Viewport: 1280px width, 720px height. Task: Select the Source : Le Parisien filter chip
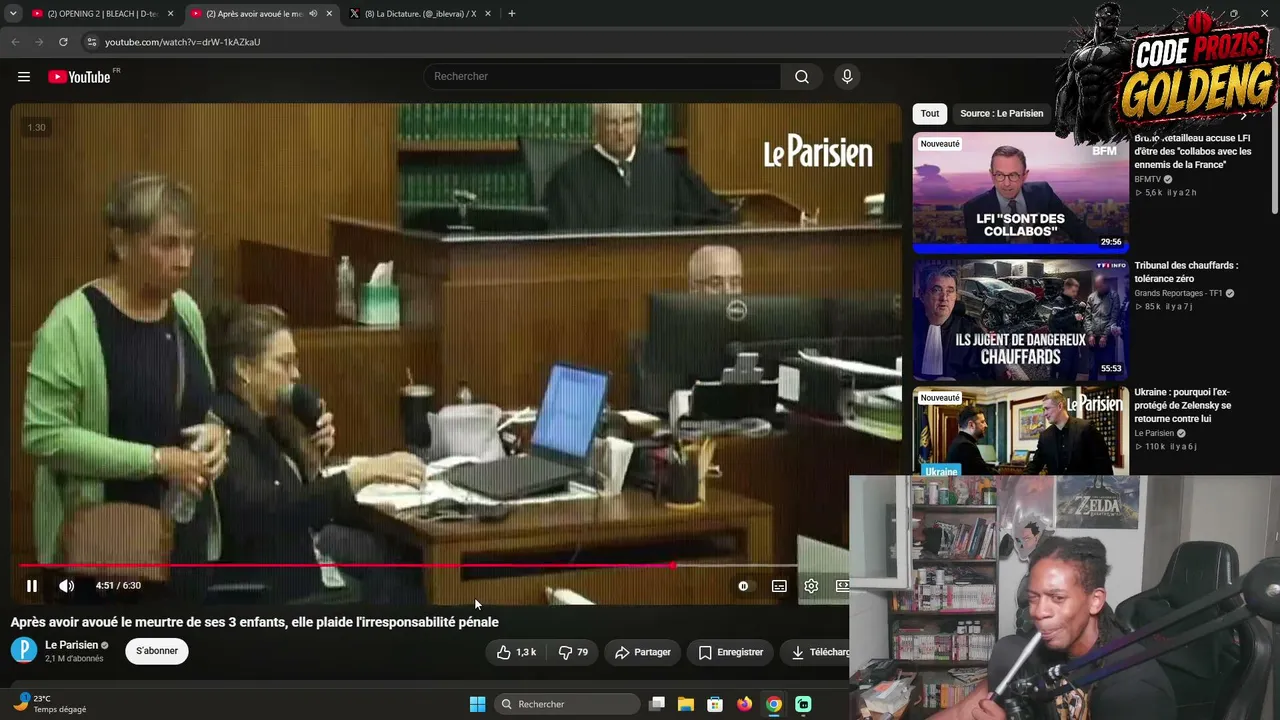[1001, 113]
